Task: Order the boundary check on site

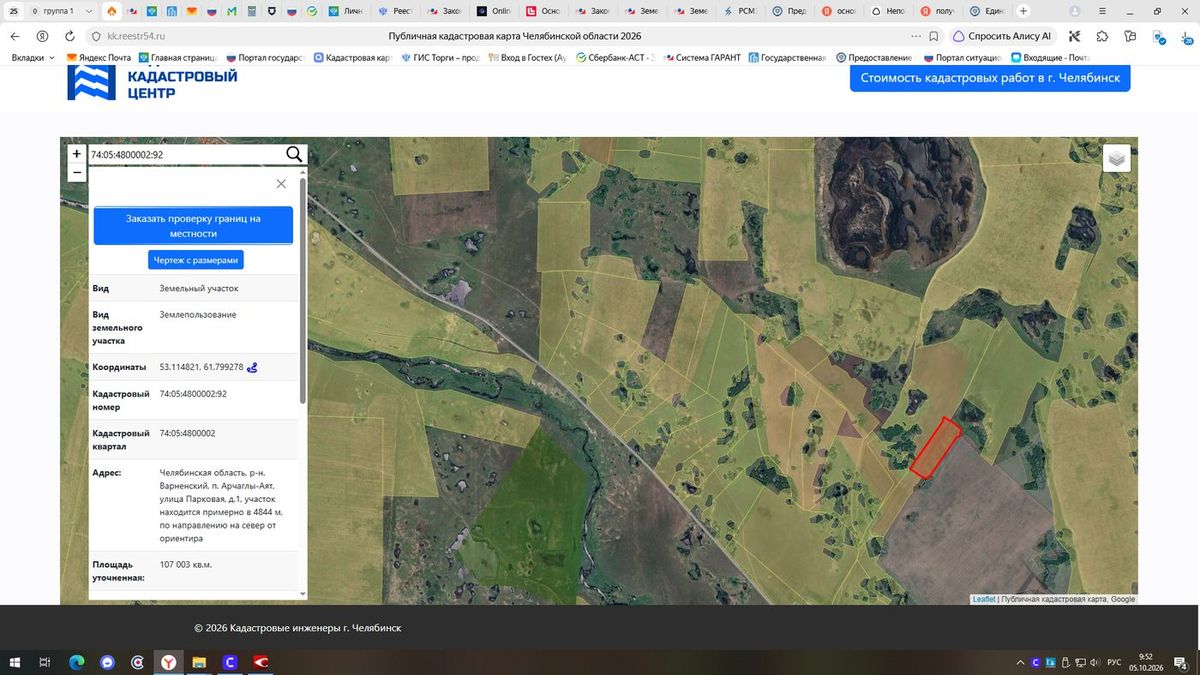Action: pyautogui.click(x=193, y=225)
